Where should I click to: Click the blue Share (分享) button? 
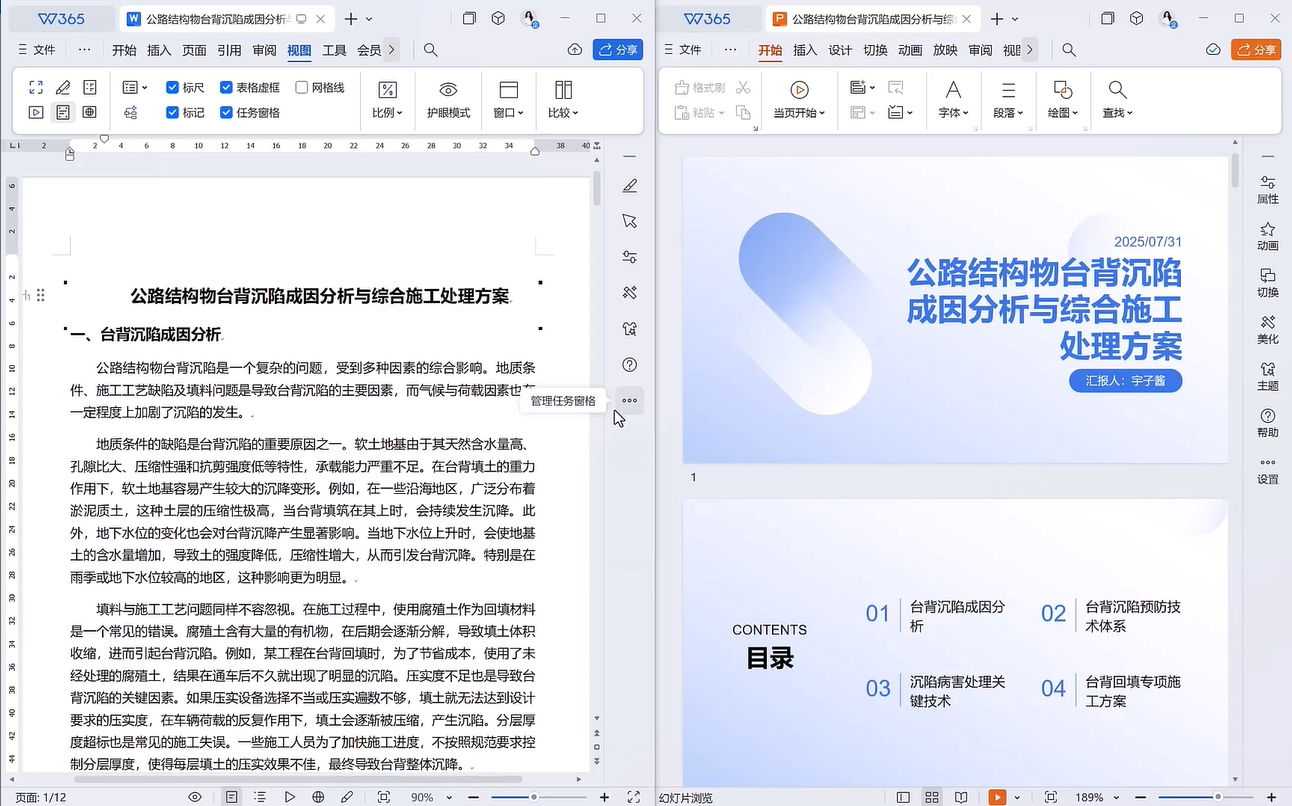coord(617,49)
